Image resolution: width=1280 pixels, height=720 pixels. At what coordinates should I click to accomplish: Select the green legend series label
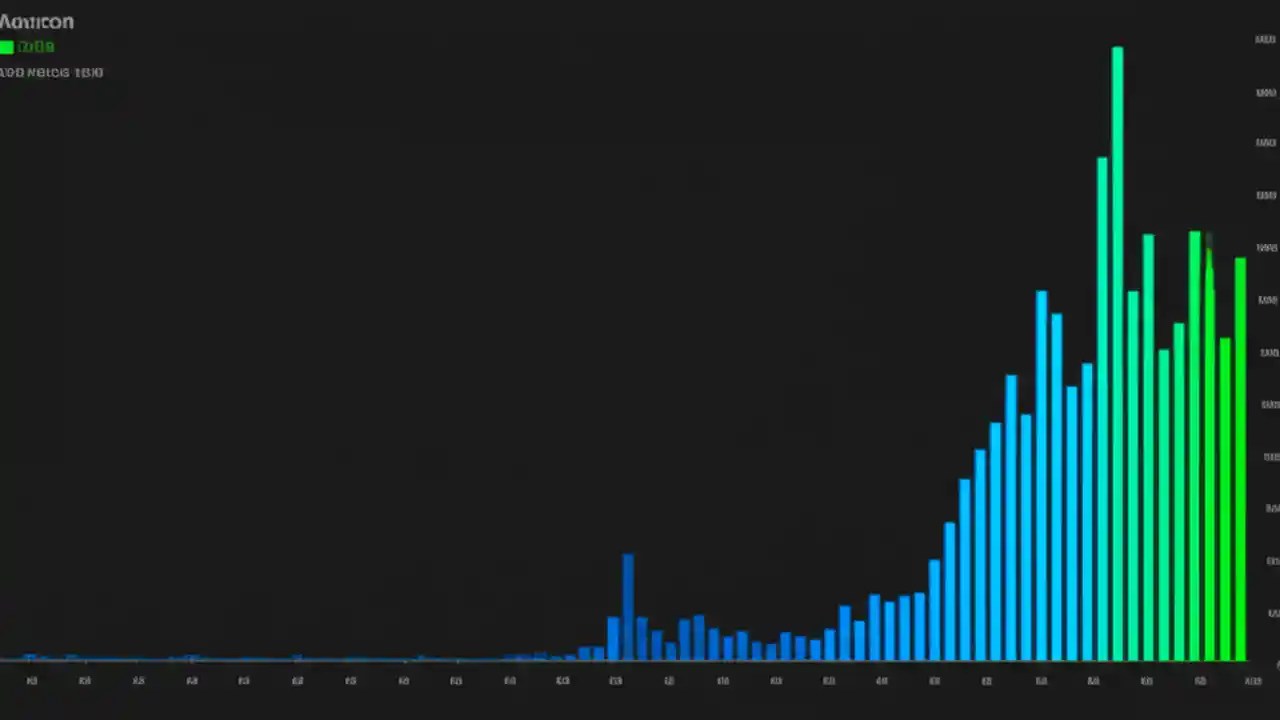[36, 46]
